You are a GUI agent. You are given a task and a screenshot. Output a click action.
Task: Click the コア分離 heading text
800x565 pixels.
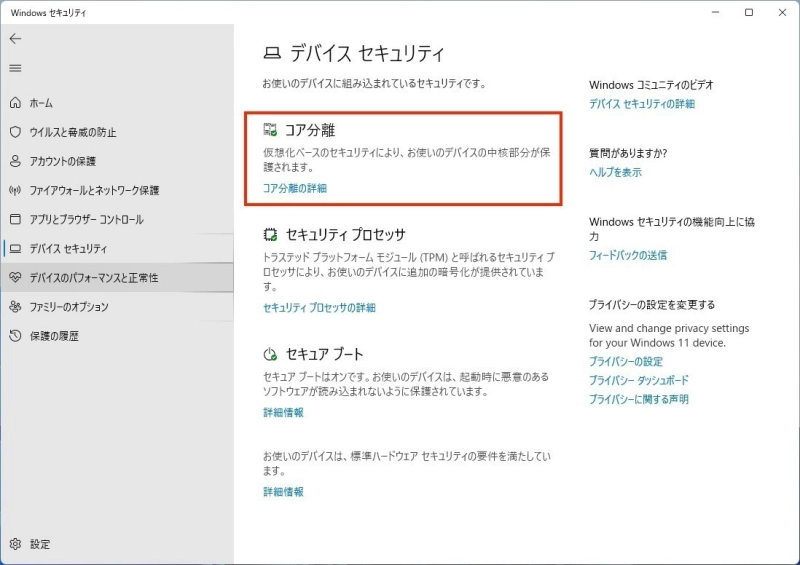(310, 130)
